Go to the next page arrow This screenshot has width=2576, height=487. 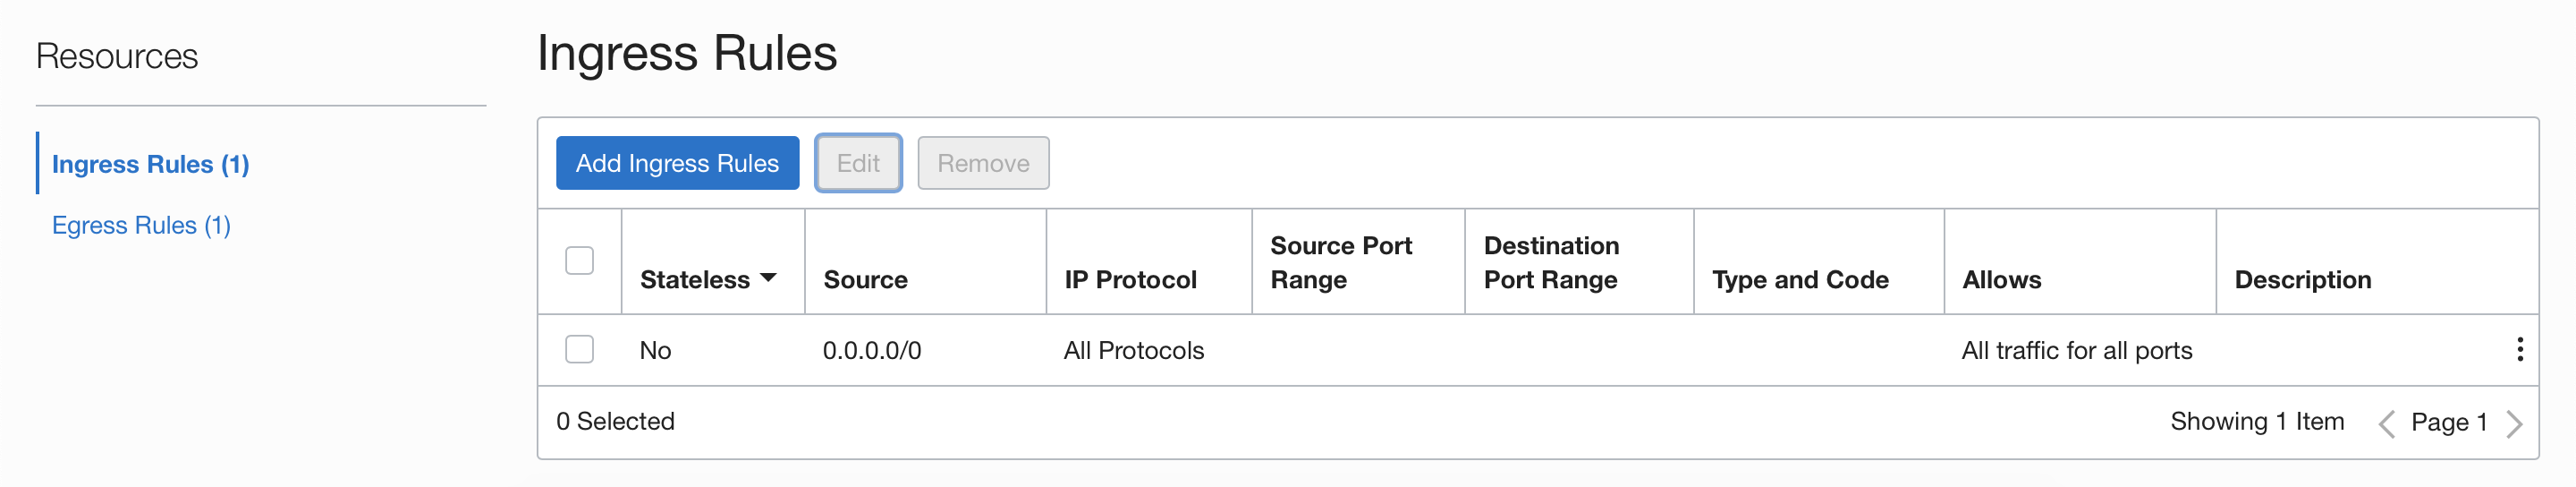pyautogui.click(x=2514, y=424)
